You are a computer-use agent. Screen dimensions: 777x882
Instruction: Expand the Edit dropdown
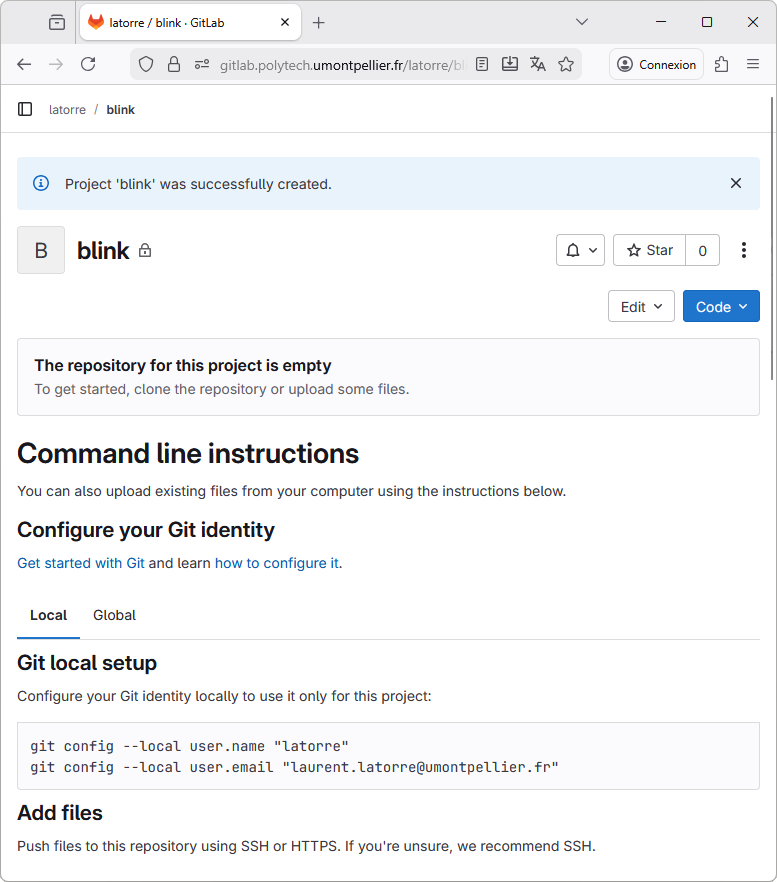(x=641, y=306)
